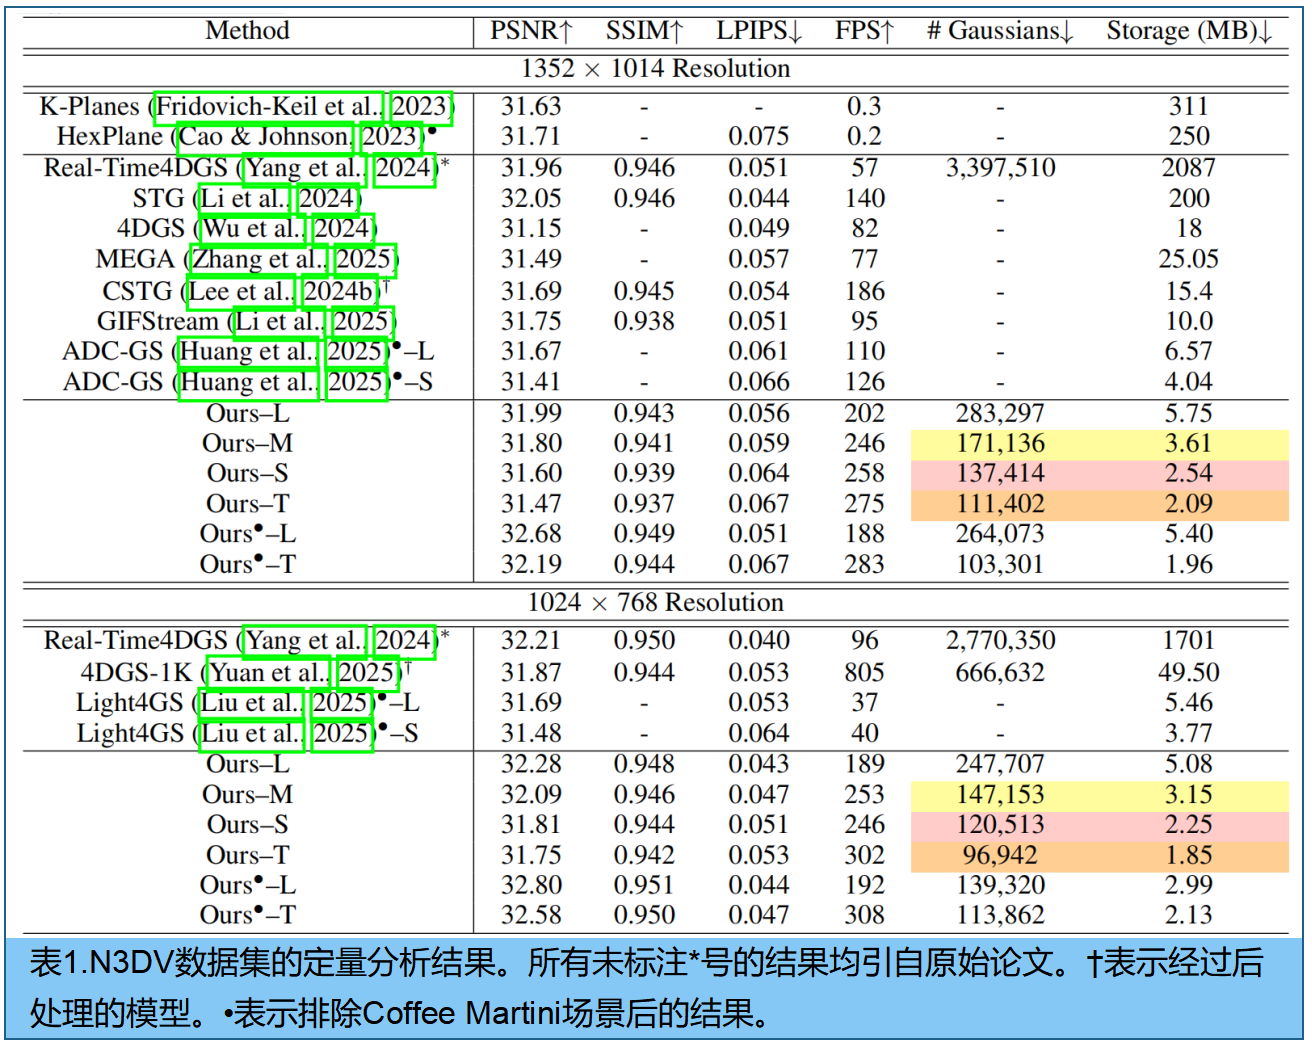Open the Cao & Johnson citation link

coord(265,137)
